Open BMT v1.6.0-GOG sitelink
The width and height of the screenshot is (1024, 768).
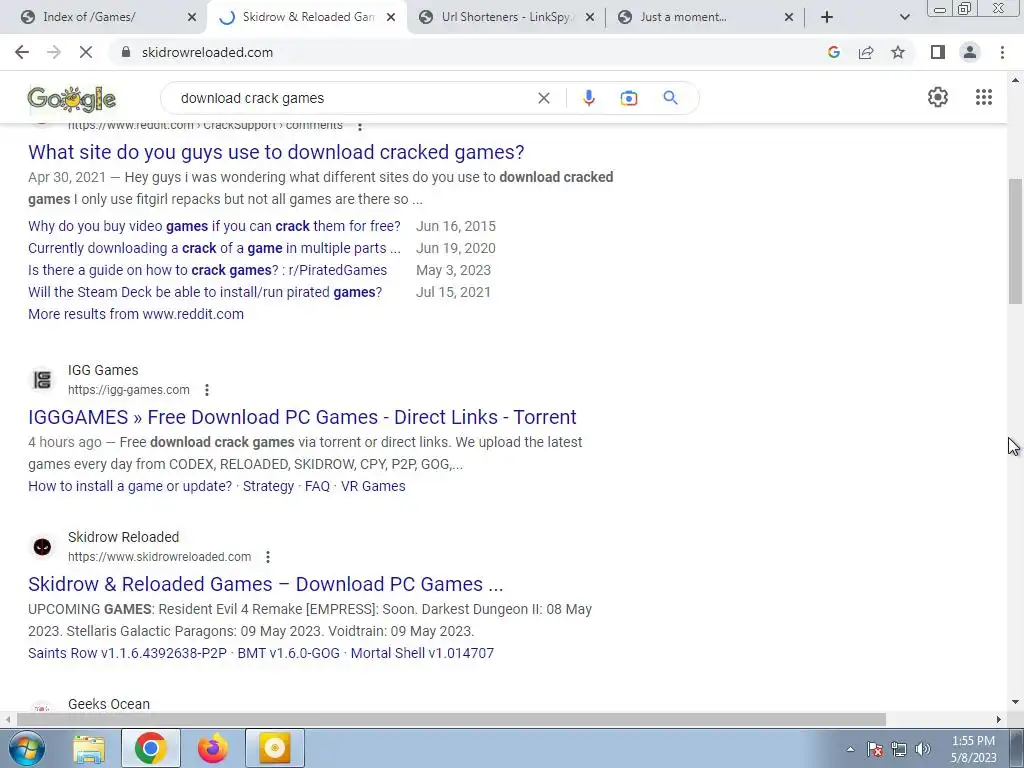click(289, 654)
